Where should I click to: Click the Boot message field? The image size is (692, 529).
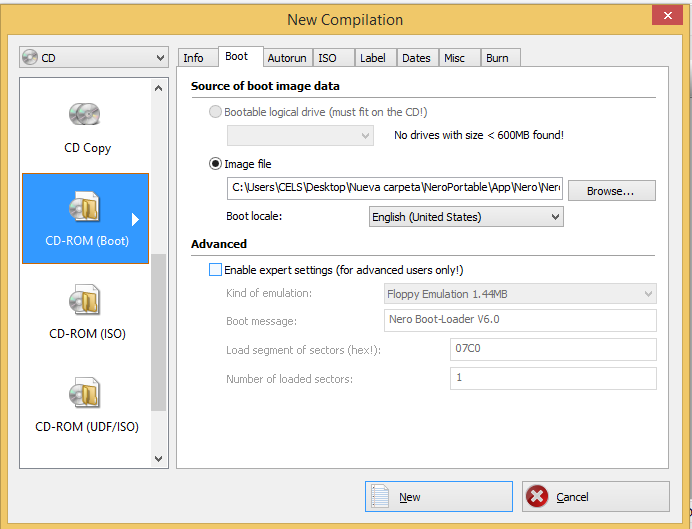point(520,320)
